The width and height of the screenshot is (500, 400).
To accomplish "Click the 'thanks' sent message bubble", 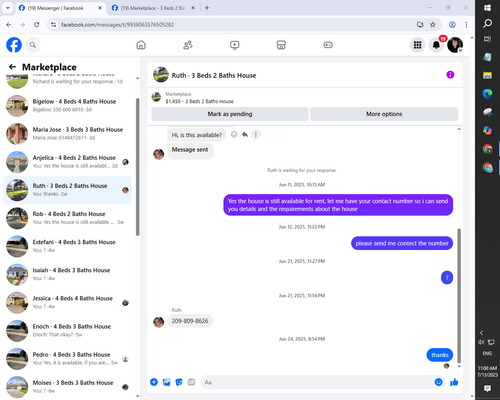I will coord(440,355).
